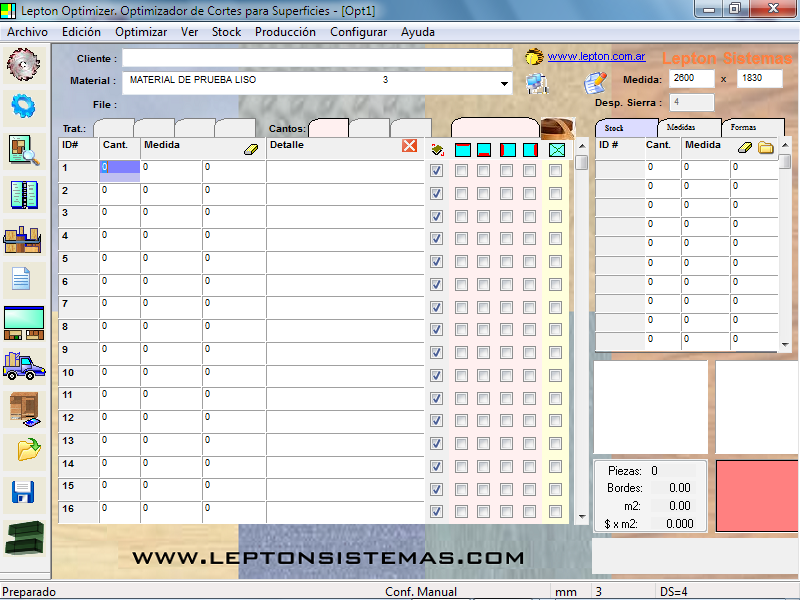Click the layout magnifier preview icon
Image resolution: width=800 pixels, height=600 pixels.
click(23, 151)
